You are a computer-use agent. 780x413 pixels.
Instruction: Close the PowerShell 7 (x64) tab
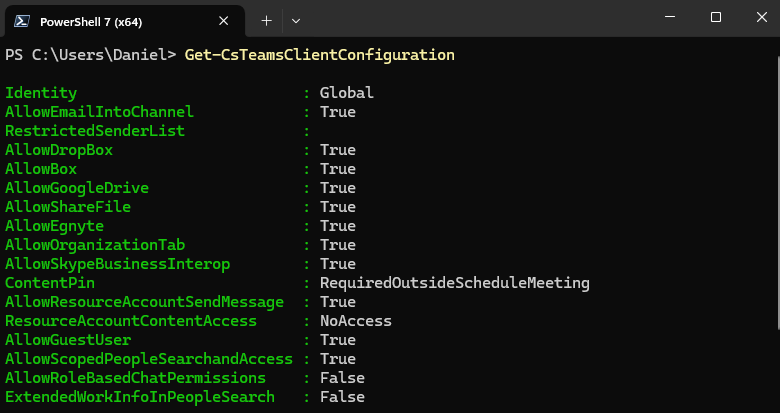click(224, 21)
